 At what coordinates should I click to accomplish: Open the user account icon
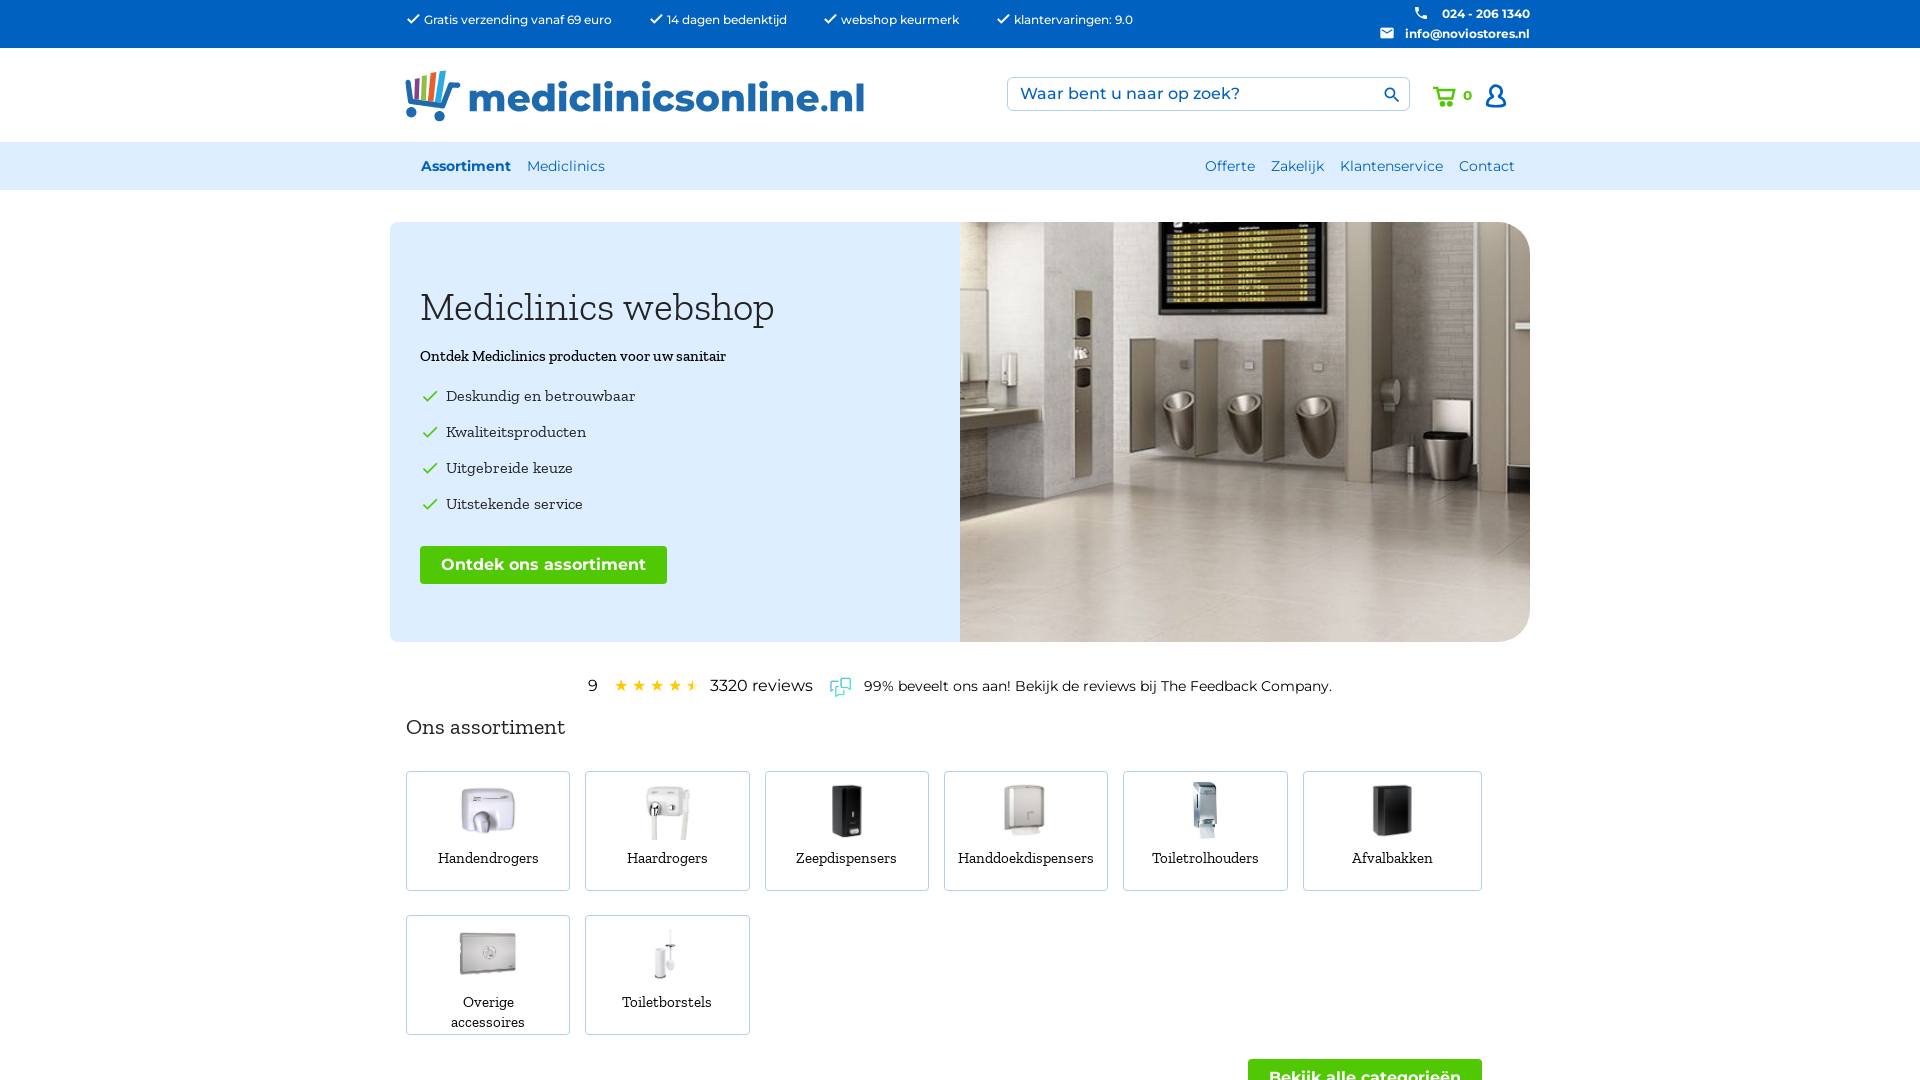pos(1496,95)
